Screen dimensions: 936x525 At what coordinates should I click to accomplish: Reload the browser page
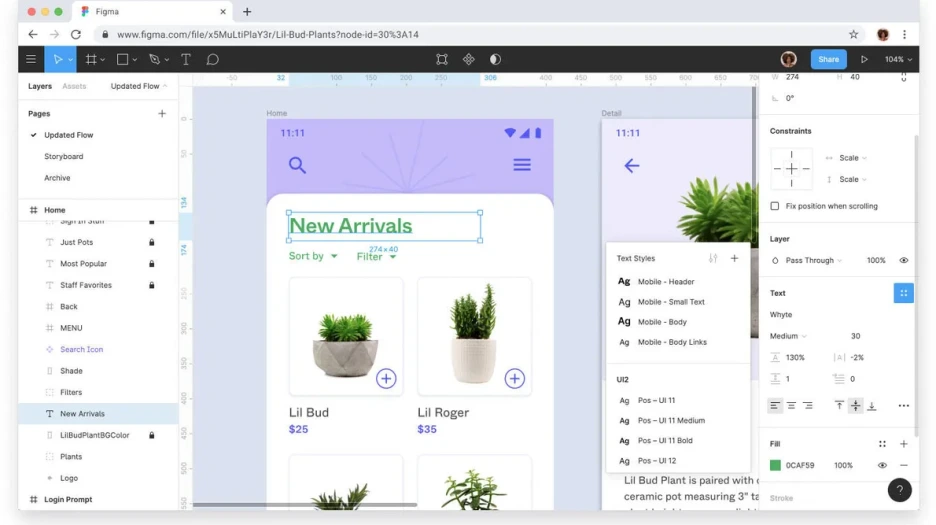point(76,35)
